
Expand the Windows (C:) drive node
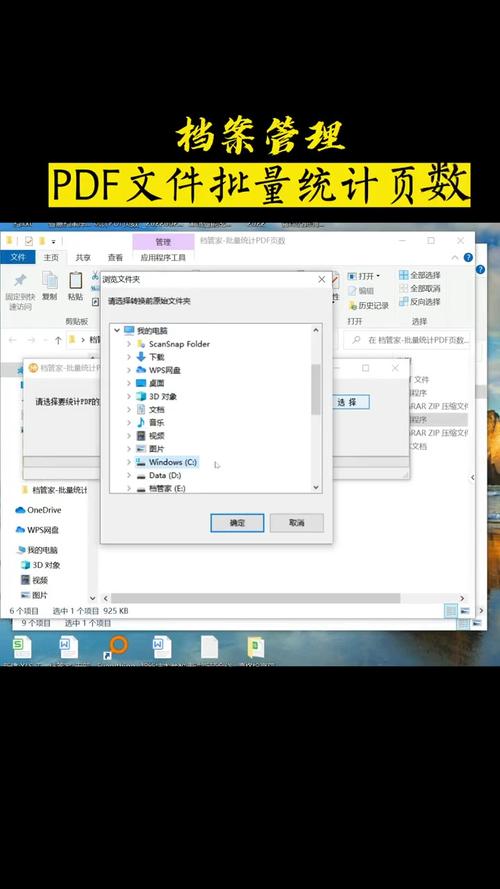[129, 462]
